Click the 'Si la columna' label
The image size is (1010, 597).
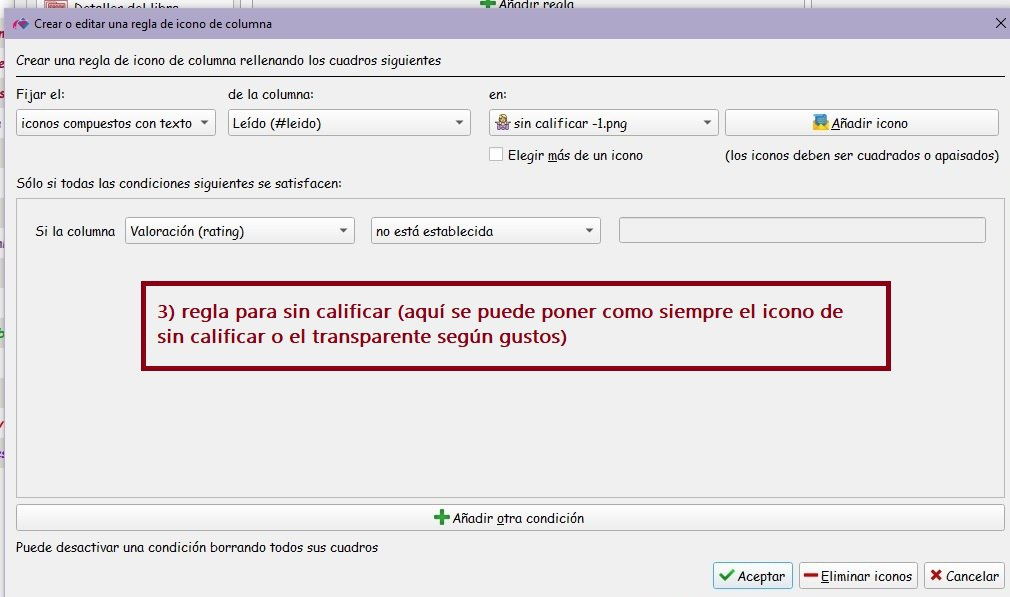click(x=75, y=231)
